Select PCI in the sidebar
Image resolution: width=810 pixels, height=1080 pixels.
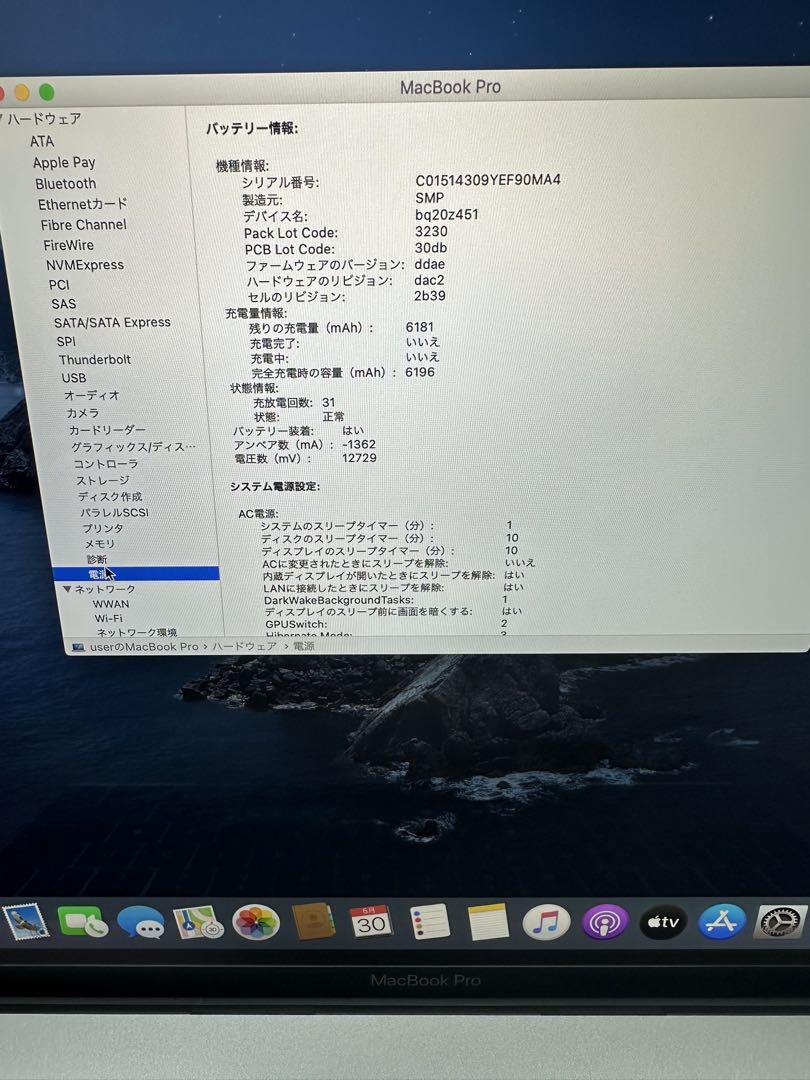[x=59, y=284]
